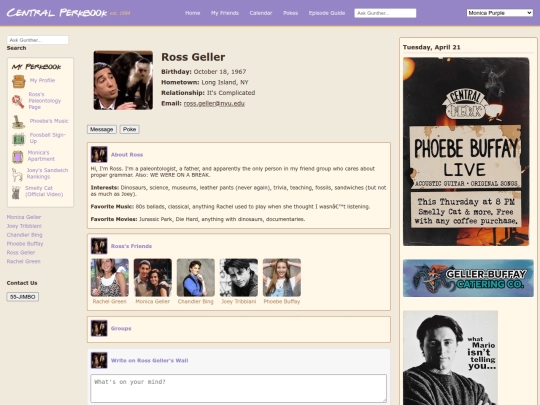The width and height of the screenshot is (540, 405).
Task: Click the Rachel Green name under her photo
Action: click(110, 301)
